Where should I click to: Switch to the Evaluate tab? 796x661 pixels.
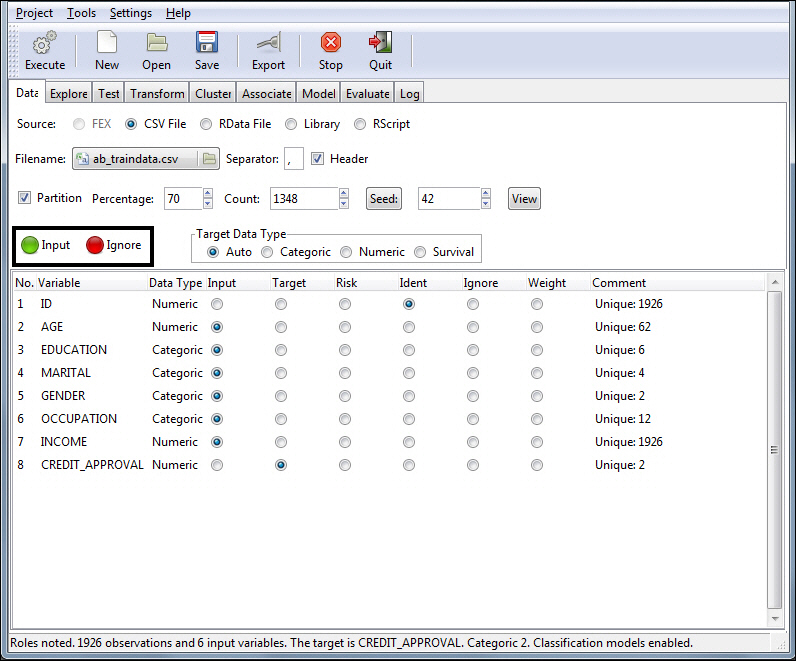click(368, 94)
